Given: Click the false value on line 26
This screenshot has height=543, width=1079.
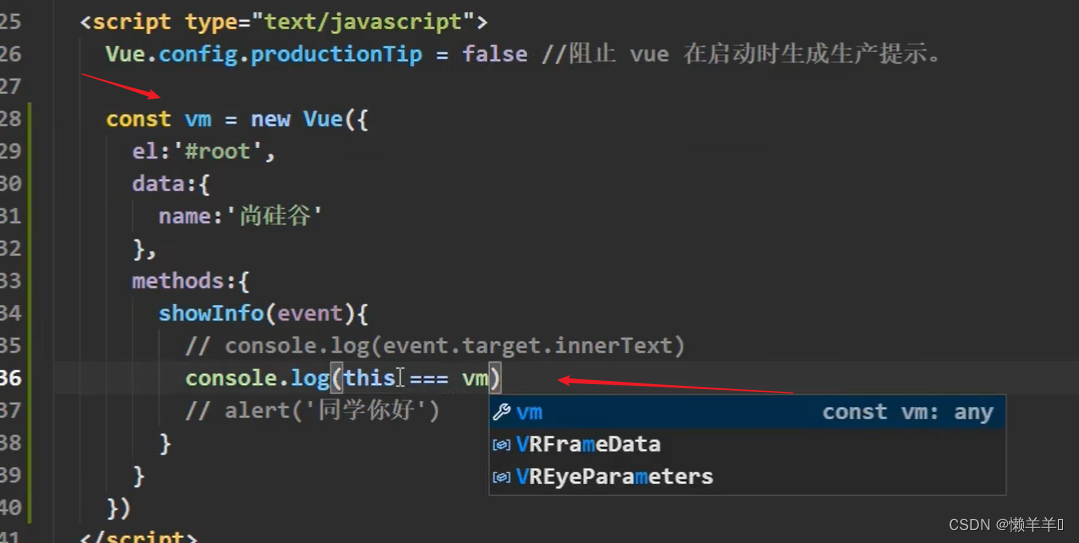Looking at the screenshot, I should click(494, 54).
